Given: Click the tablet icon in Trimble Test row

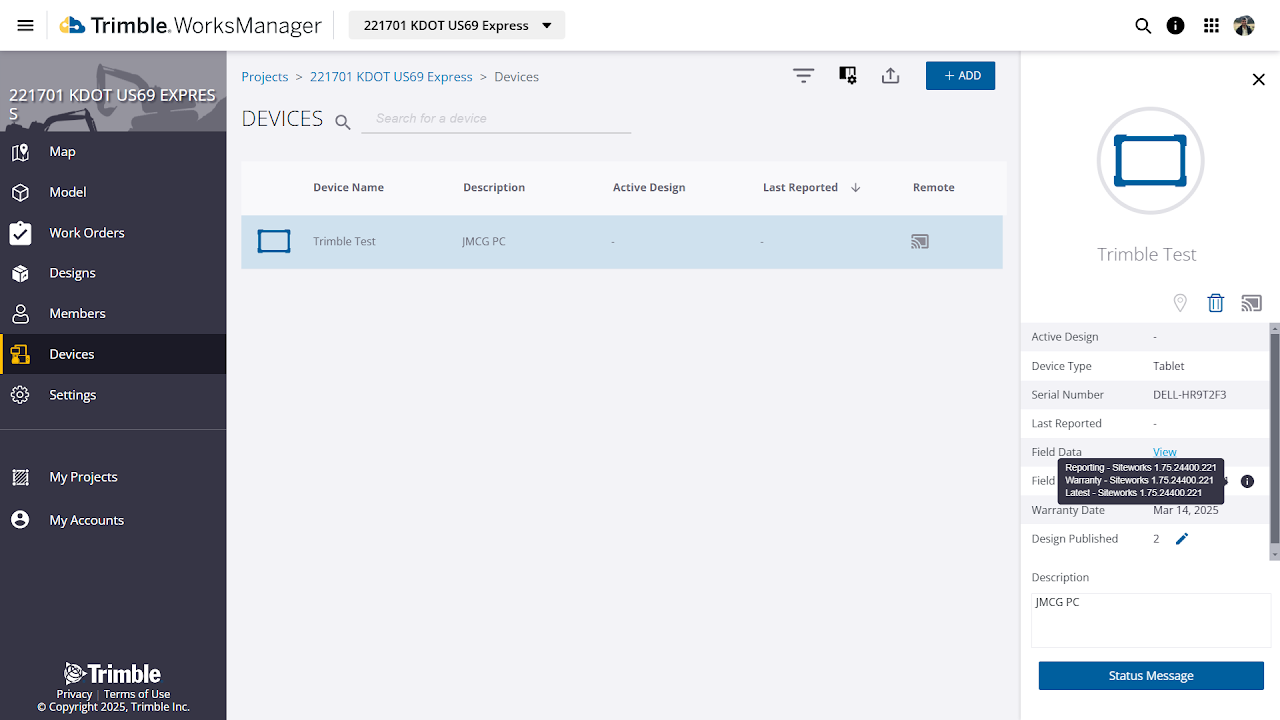Looking at the screenshot, I should point(274,241).
